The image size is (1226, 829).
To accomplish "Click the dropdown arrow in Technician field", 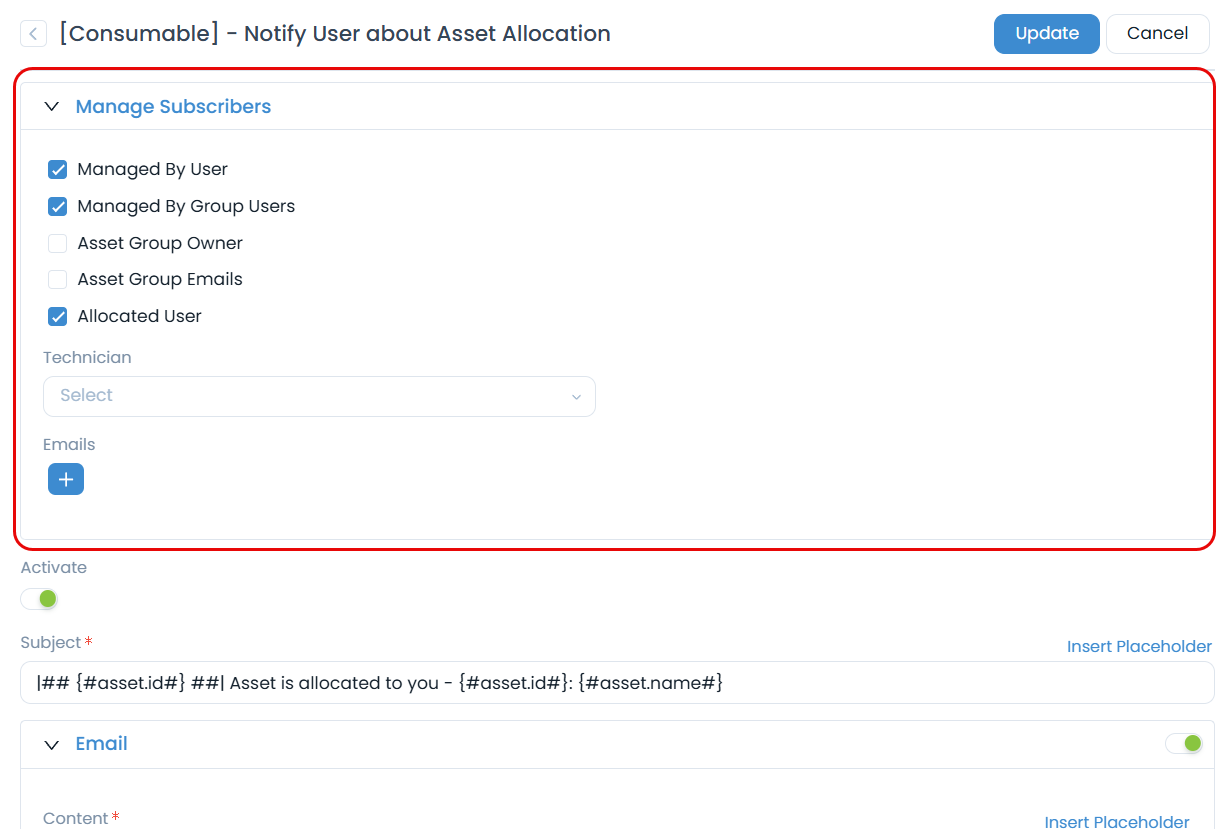I will click(576, 397).
